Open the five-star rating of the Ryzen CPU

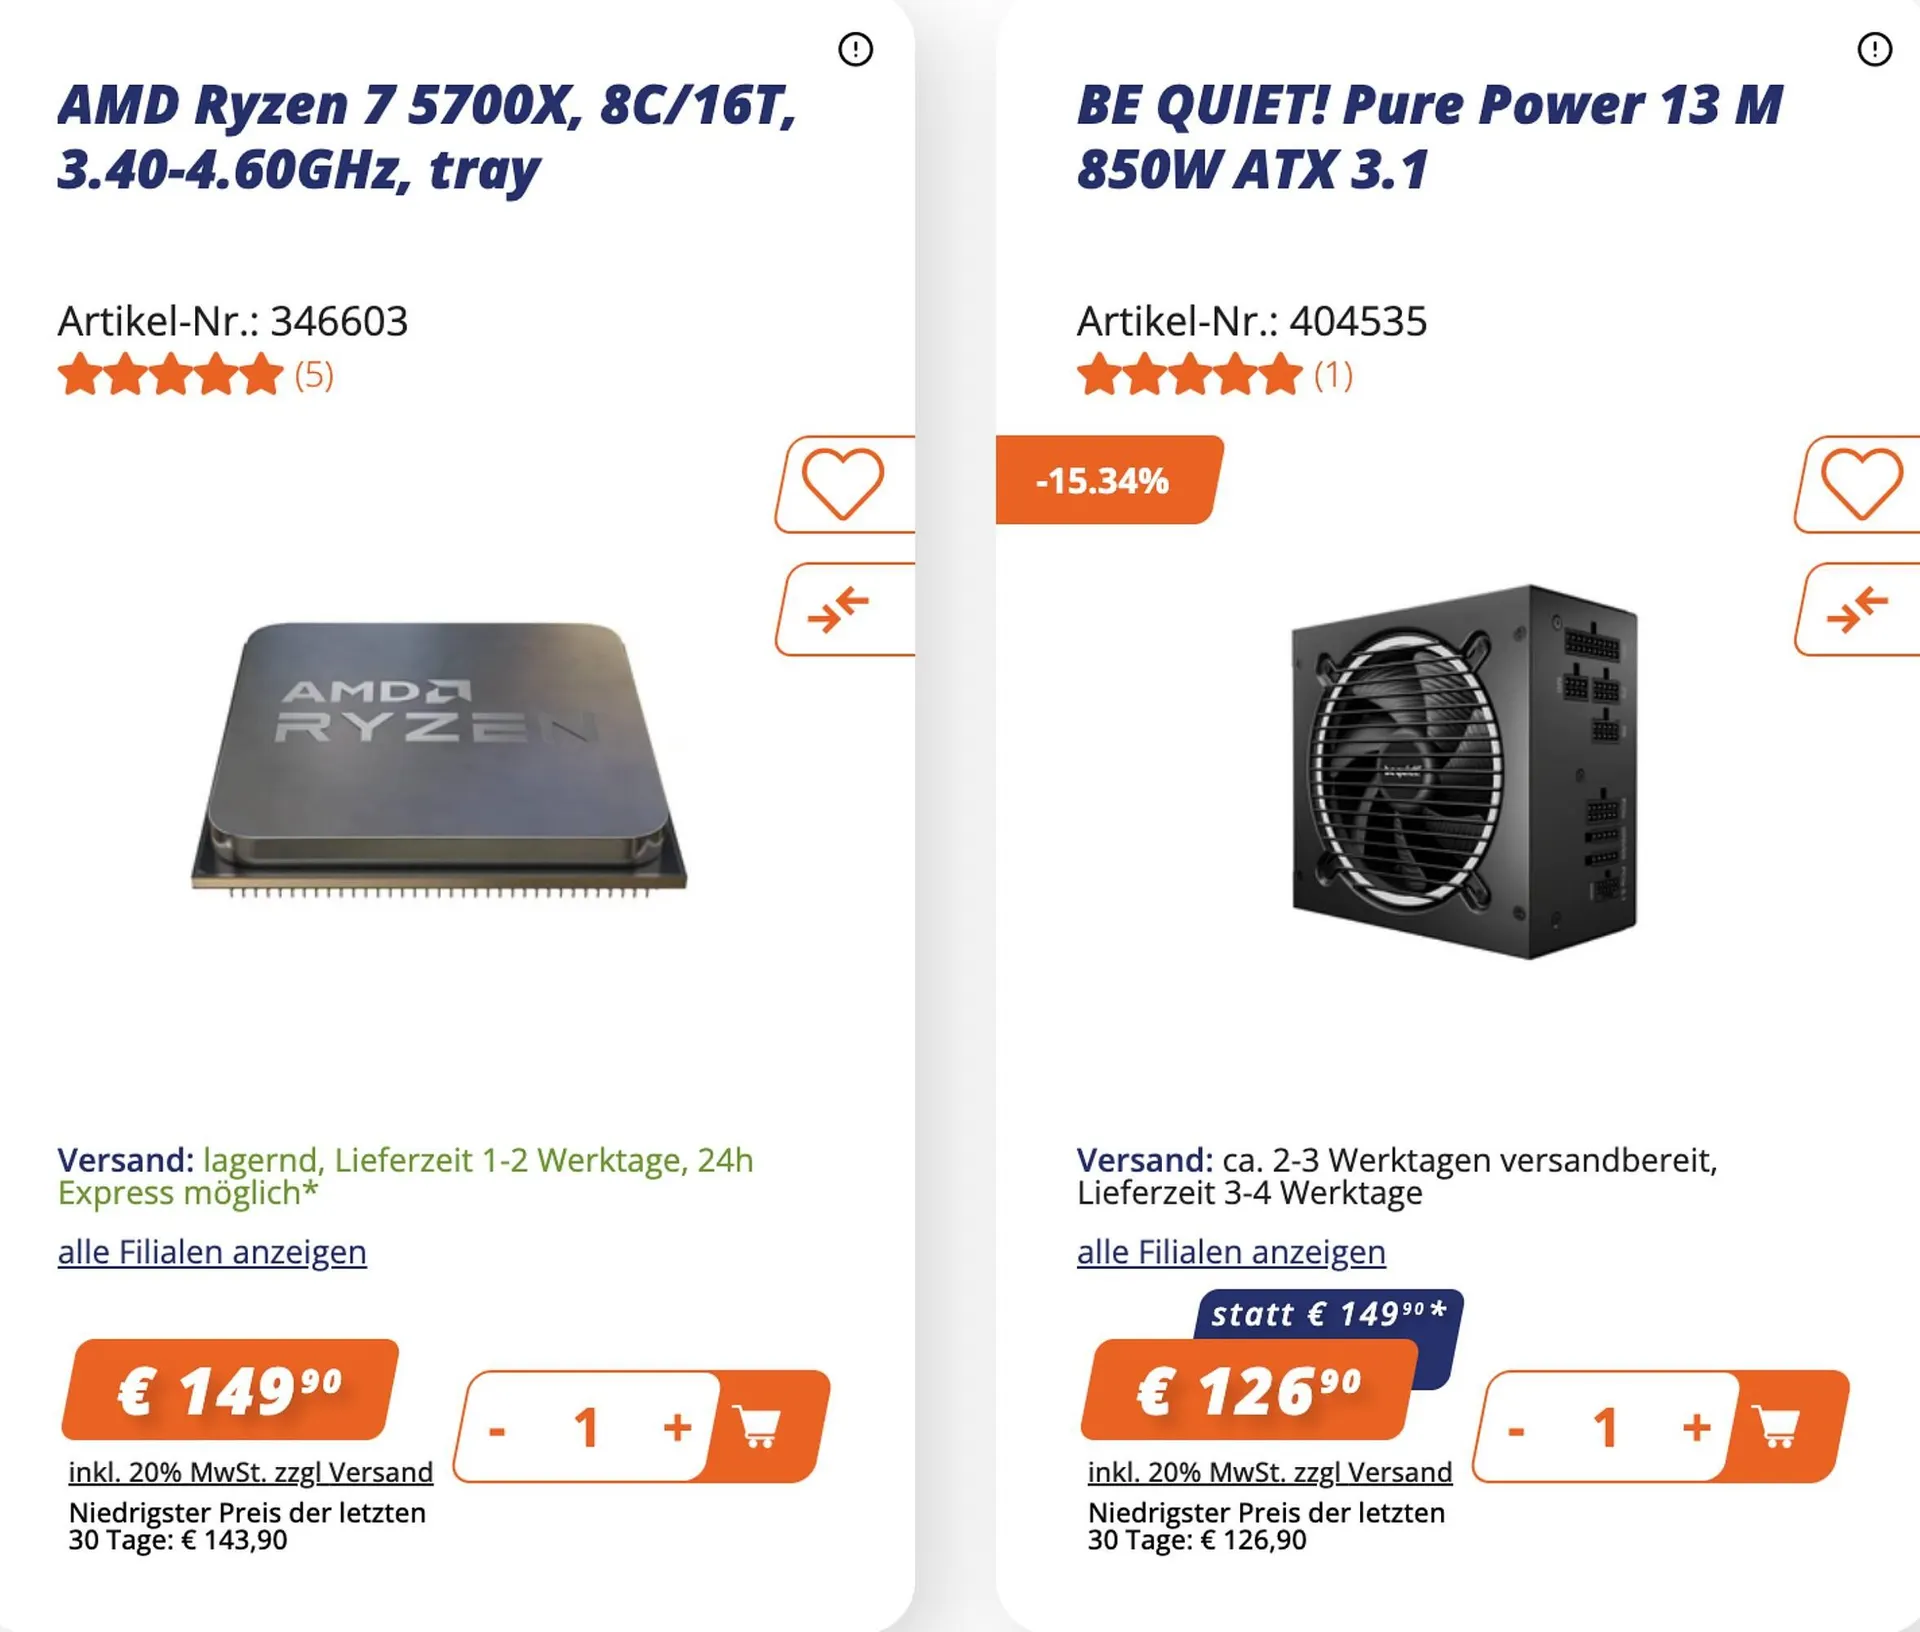[x=171, y=375]
